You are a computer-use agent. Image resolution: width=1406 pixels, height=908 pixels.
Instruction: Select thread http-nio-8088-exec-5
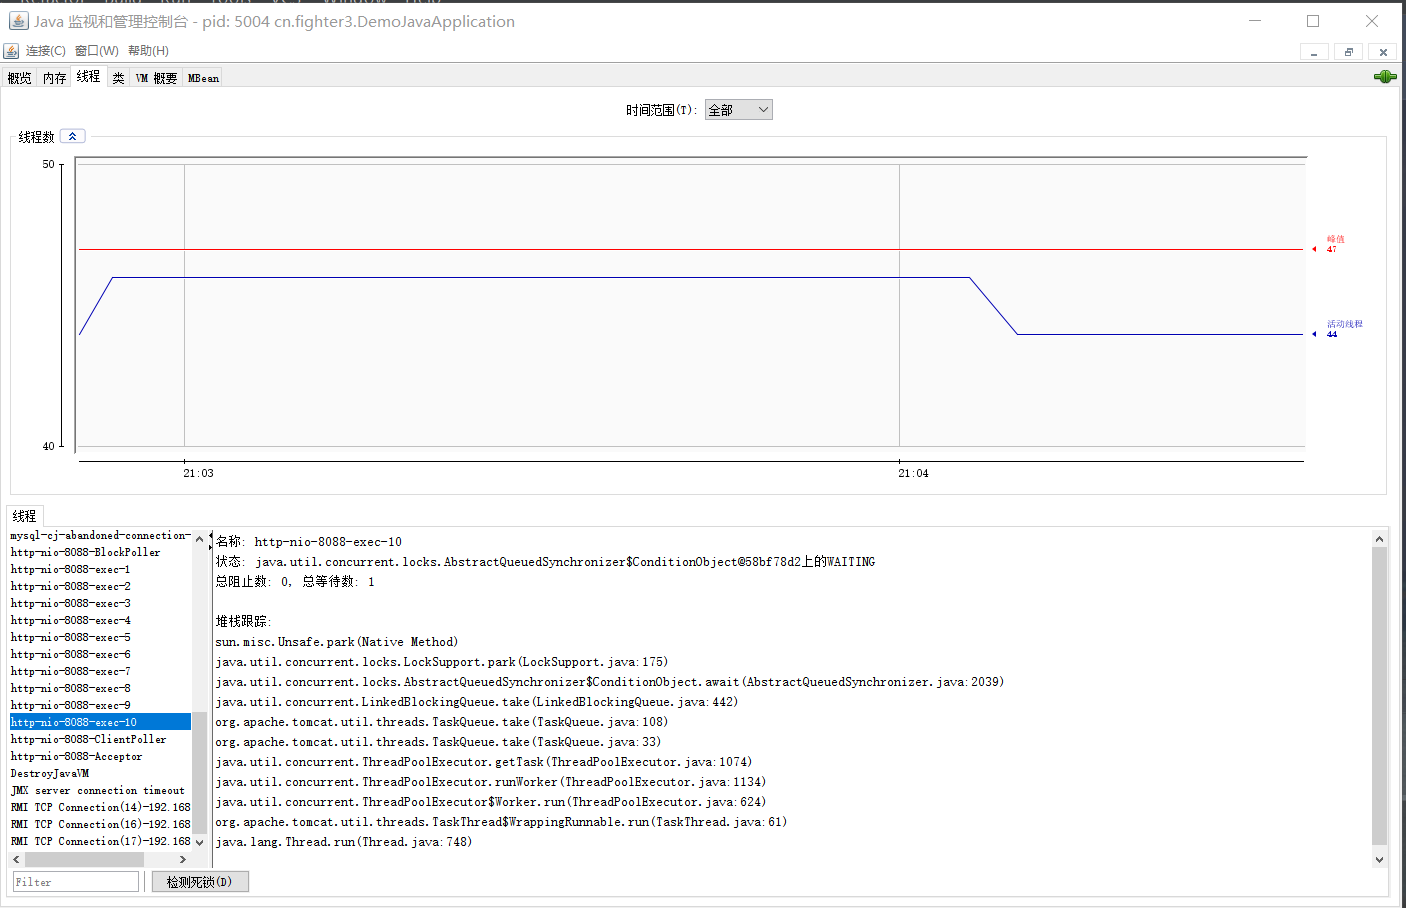[x=100, y=637]
